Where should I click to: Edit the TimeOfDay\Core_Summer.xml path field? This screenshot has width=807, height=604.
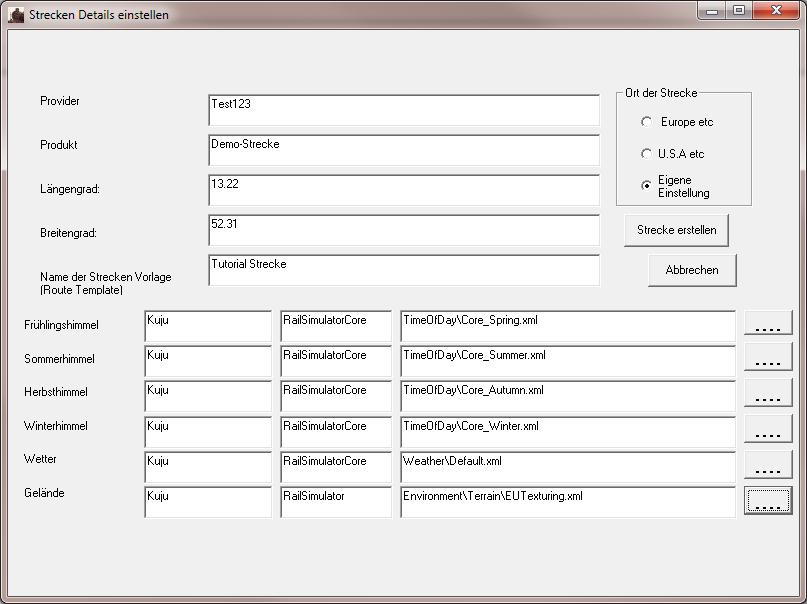point(568,361)
